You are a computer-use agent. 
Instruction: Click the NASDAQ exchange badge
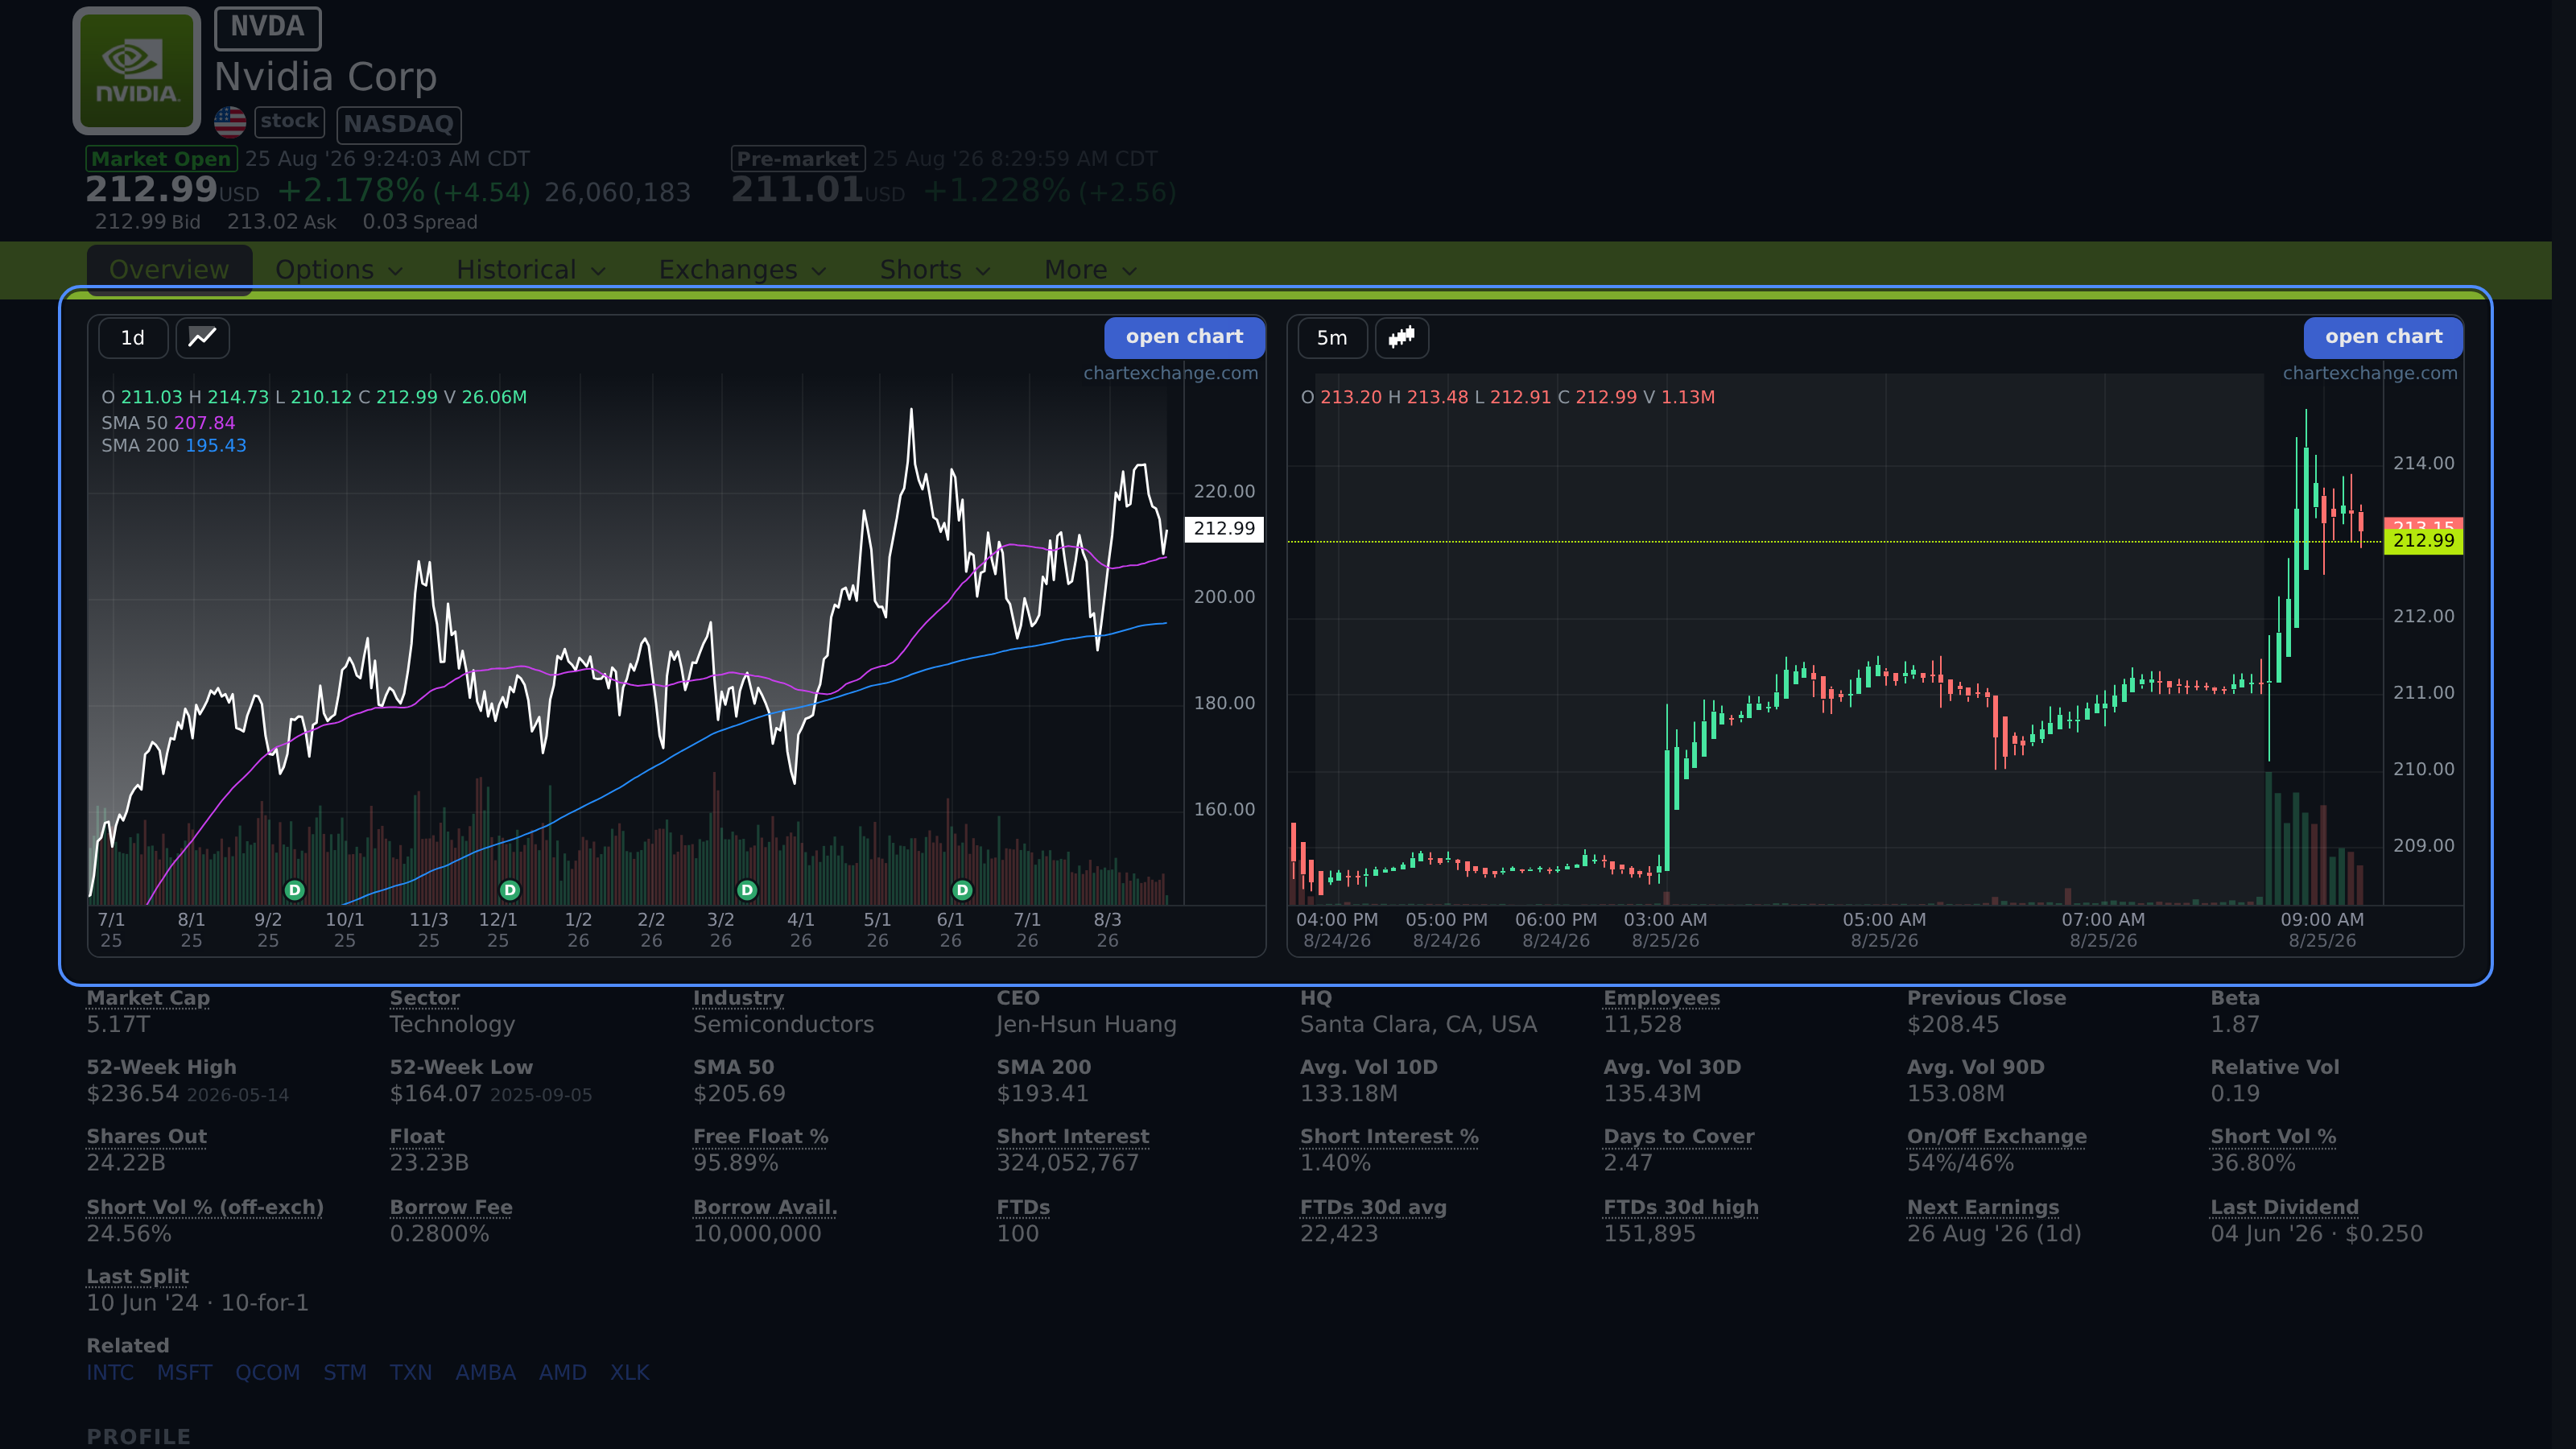[399, 124]
